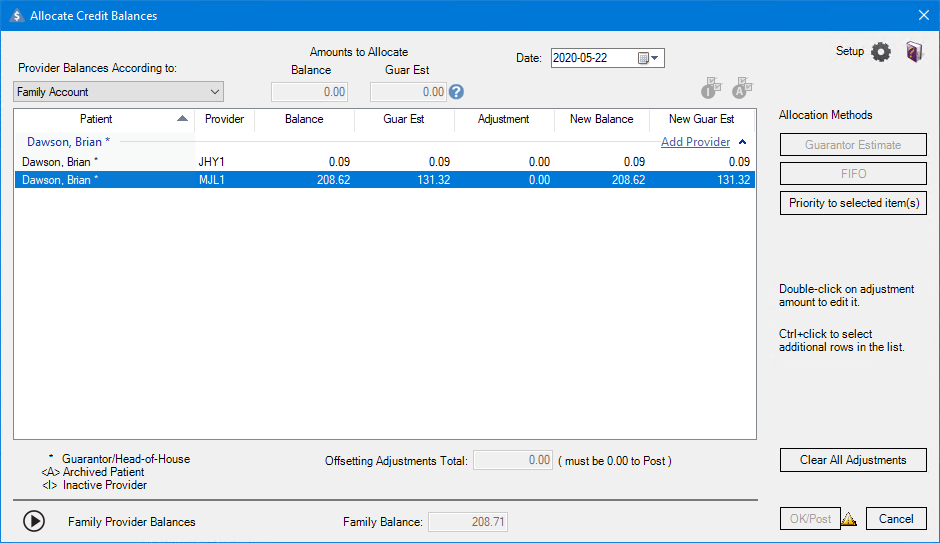
Task: Click the Add Provider link
Action: [x=695, y=142]
